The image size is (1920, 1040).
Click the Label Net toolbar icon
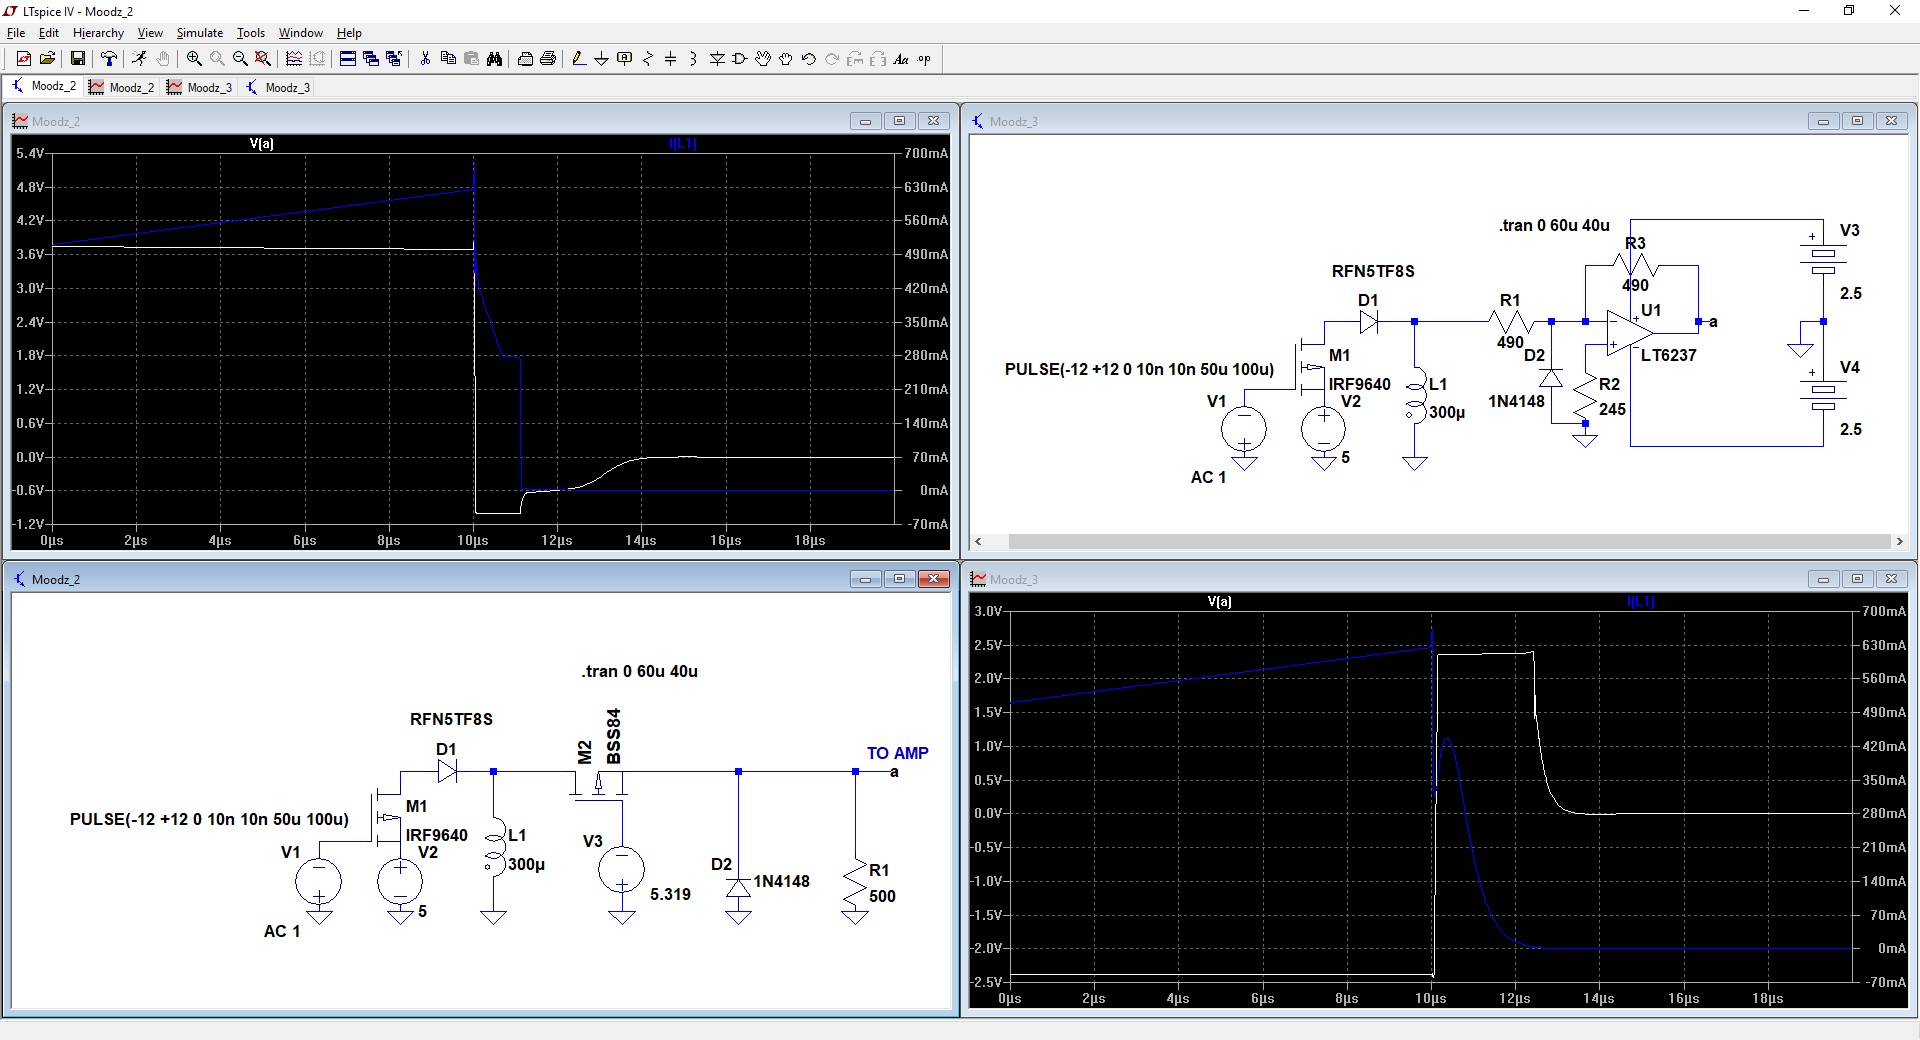click(x=624, y=59)
